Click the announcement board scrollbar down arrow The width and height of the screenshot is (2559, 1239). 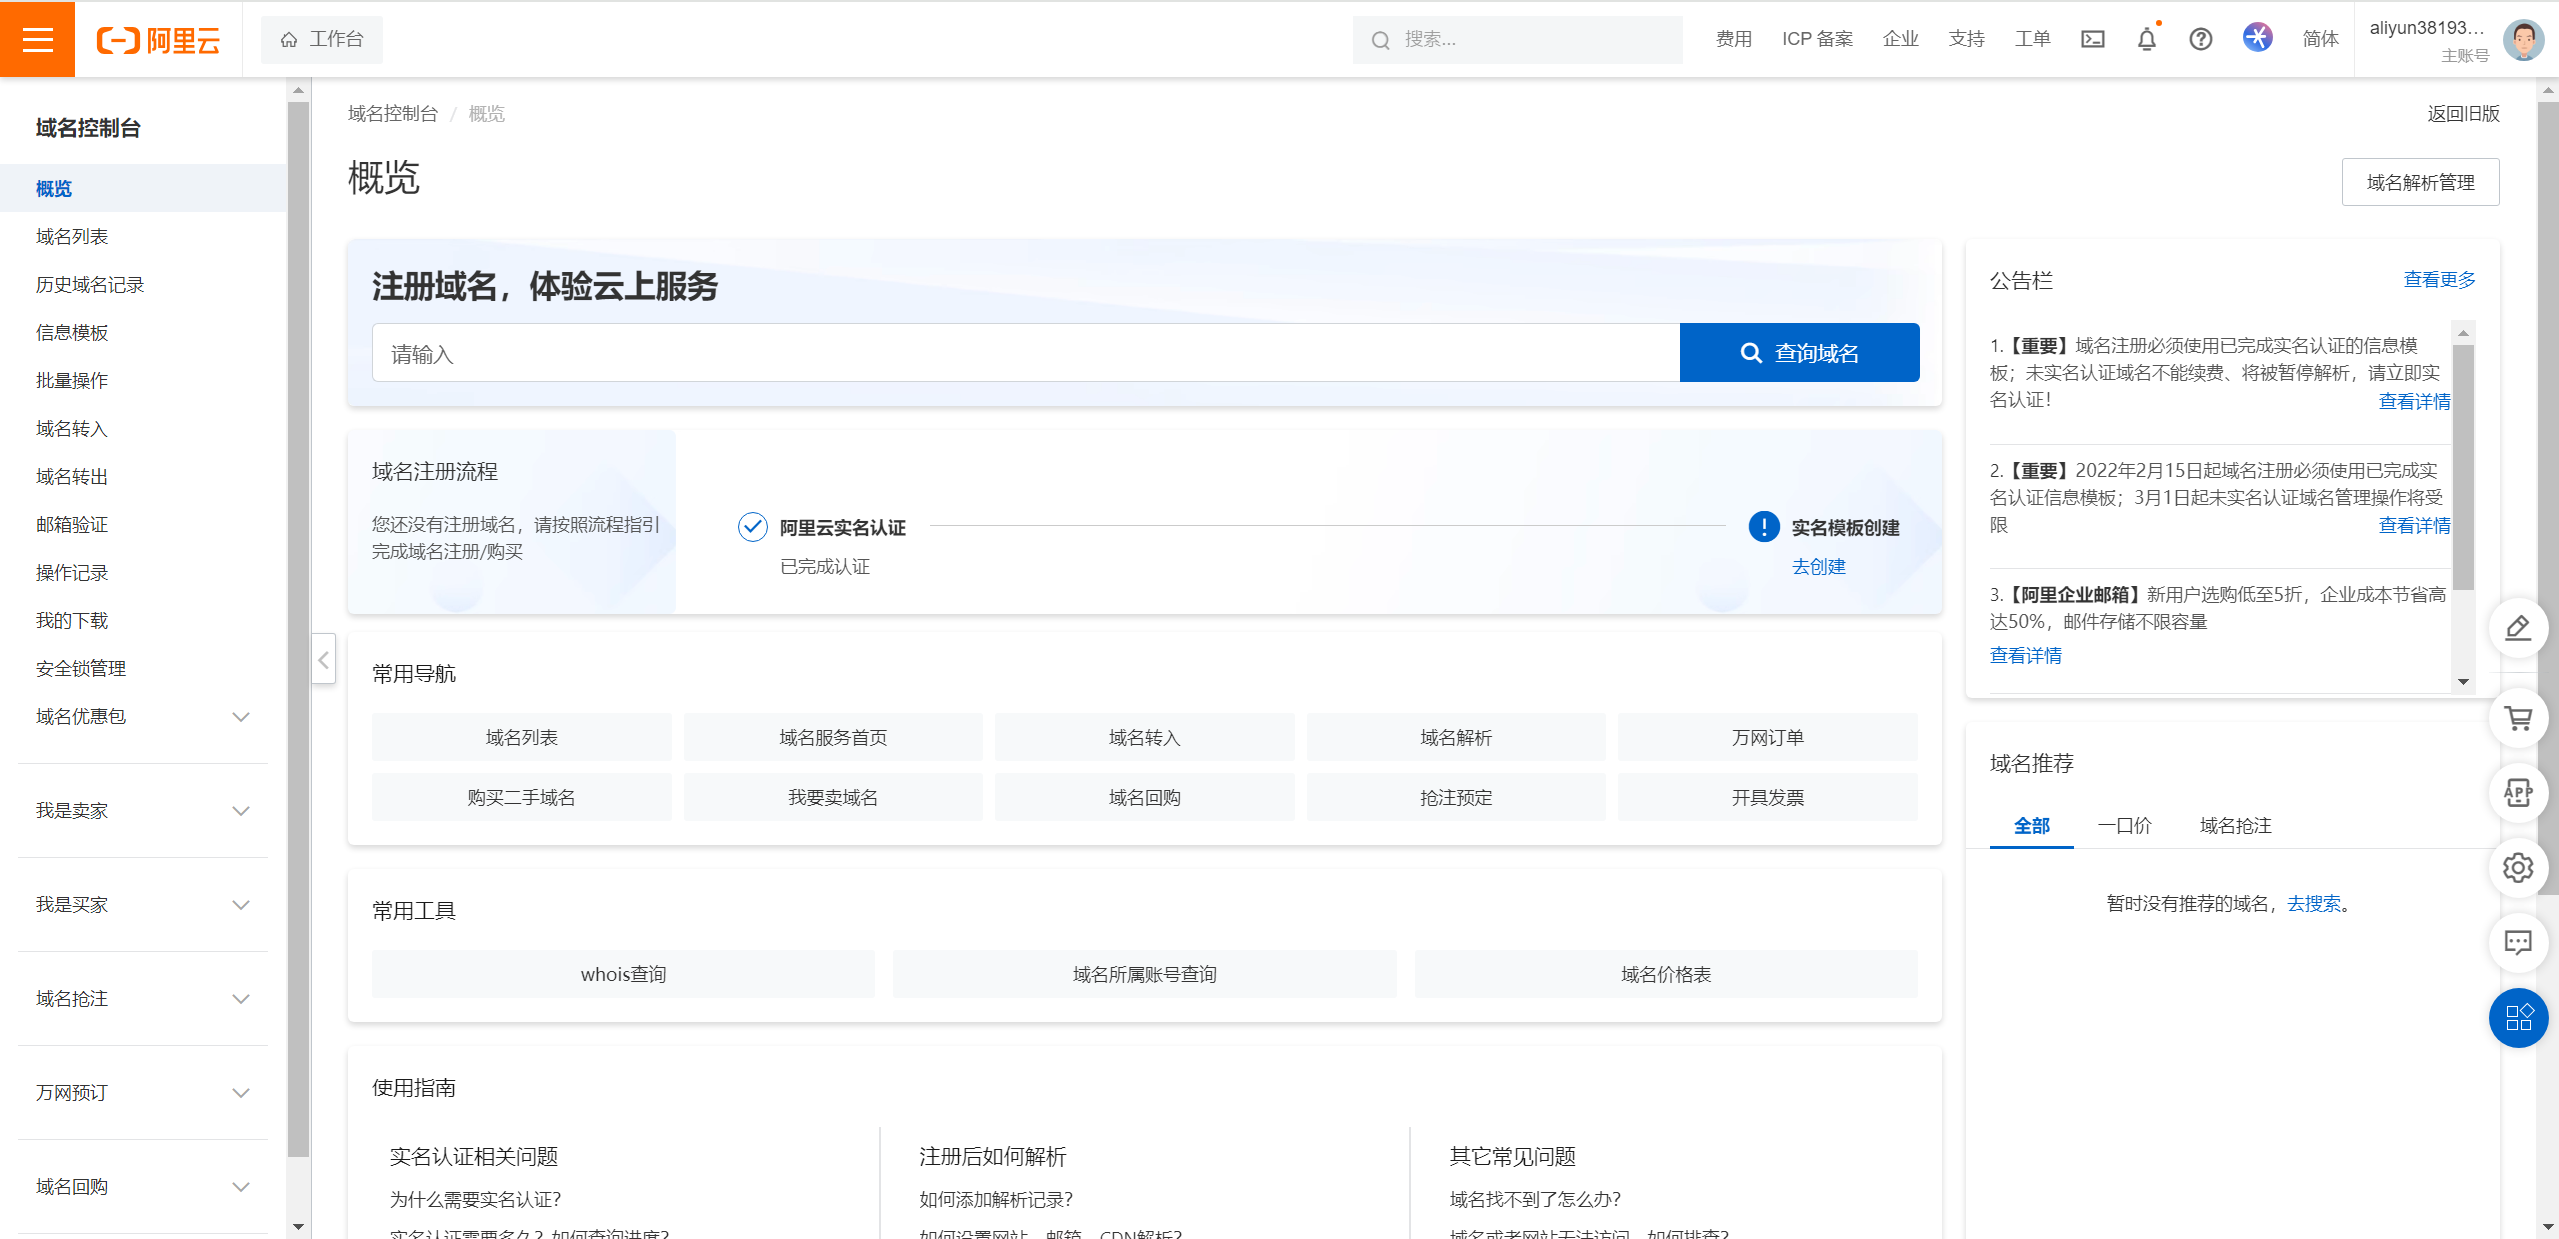(x=2463, y=682)
